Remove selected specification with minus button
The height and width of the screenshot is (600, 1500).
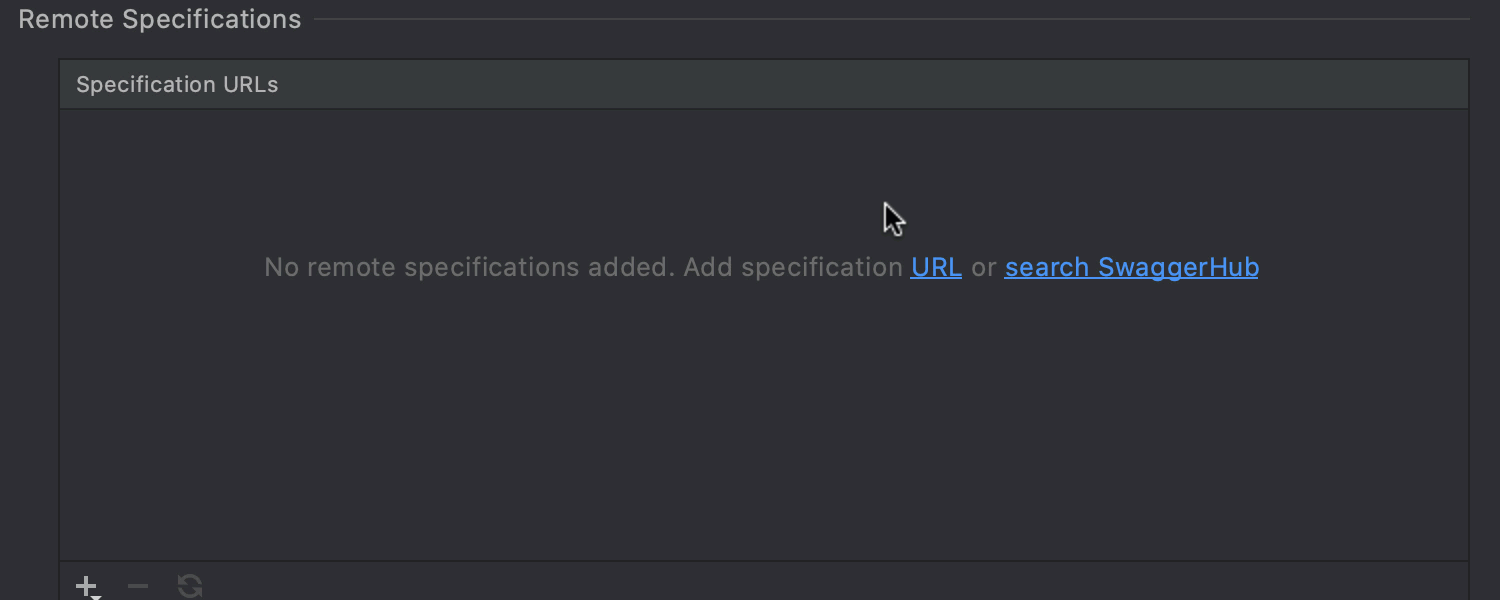138,586
